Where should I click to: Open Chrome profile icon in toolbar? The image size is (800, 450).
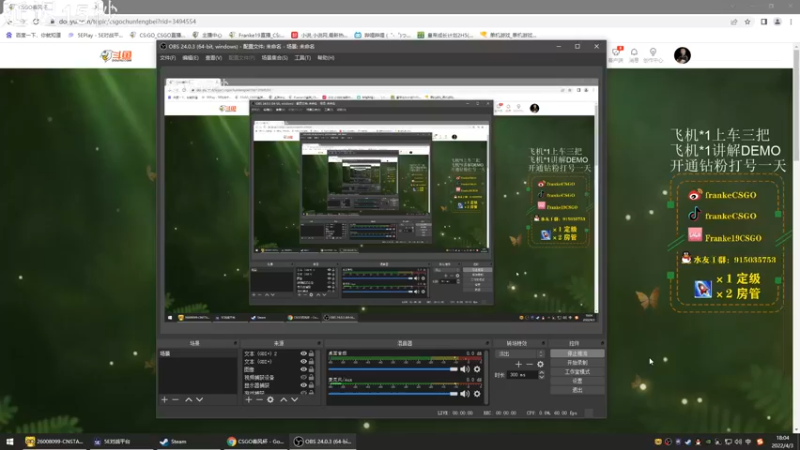click(x=777, y=21)
